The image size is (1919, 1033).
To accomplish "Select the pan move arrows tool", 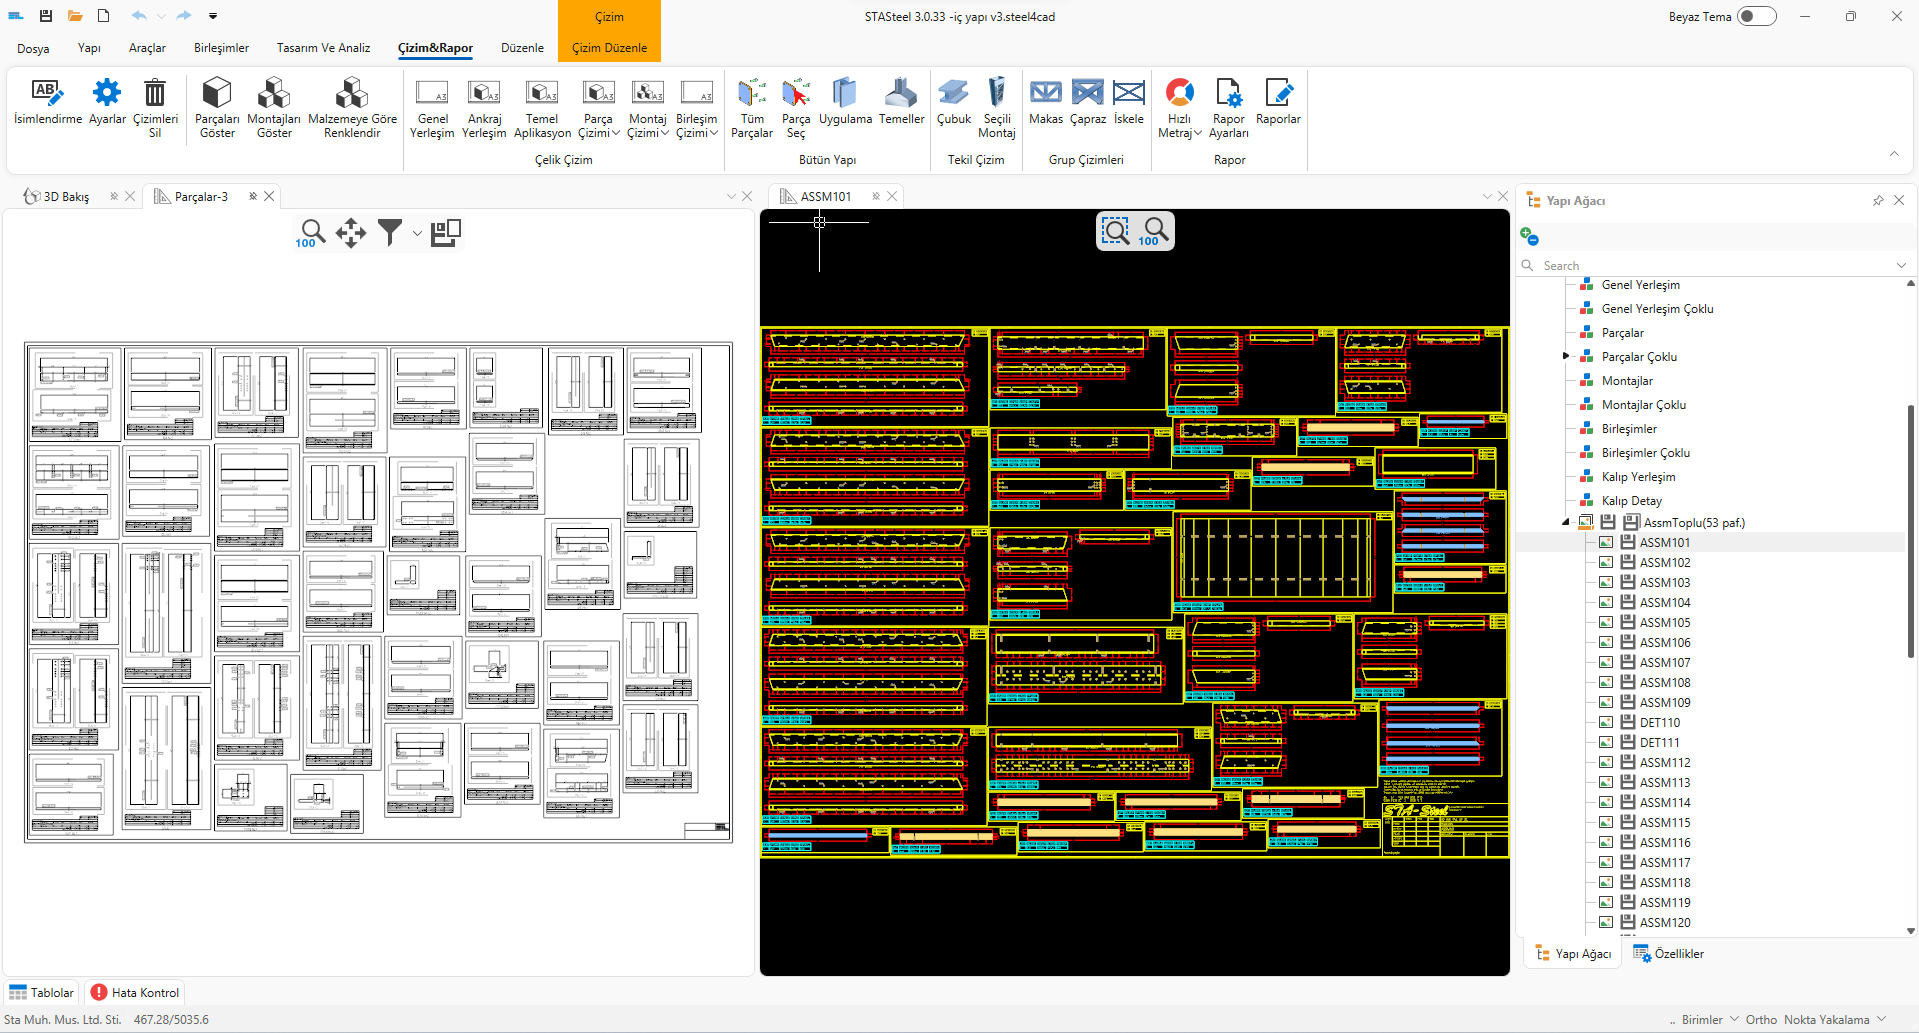I will [x=351, y=233].
